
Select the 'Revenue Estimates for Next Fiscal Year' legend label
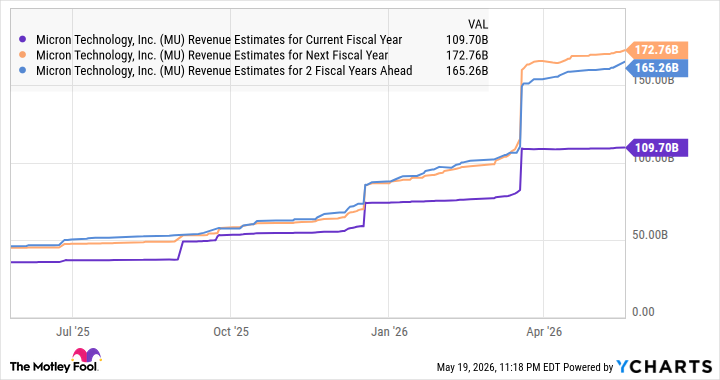(212, 56)
